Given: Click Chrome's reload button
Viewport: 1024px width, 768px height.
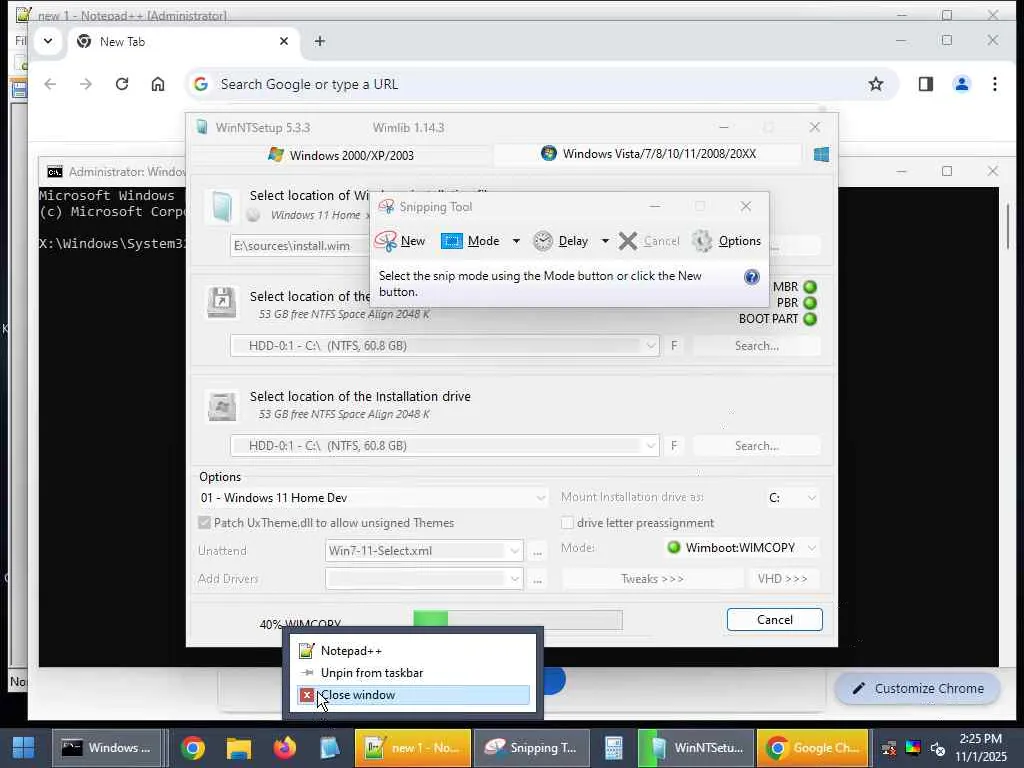Looking at the screenshot, I should coord(121,84).
